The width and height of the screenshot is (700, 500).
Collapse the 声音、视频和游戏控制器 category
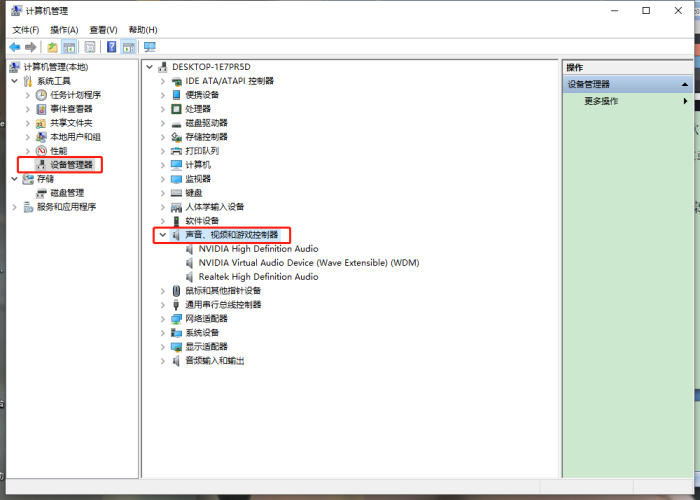click(x=162, y=235)
